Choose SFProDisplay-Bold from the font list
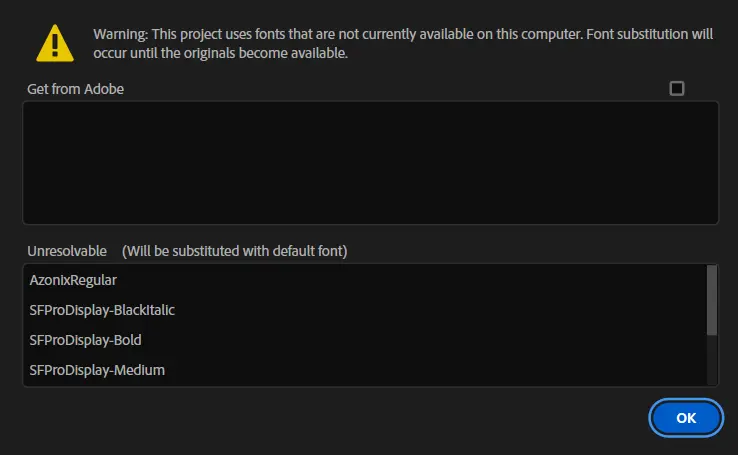738x455 pixels. coord(85,340)
